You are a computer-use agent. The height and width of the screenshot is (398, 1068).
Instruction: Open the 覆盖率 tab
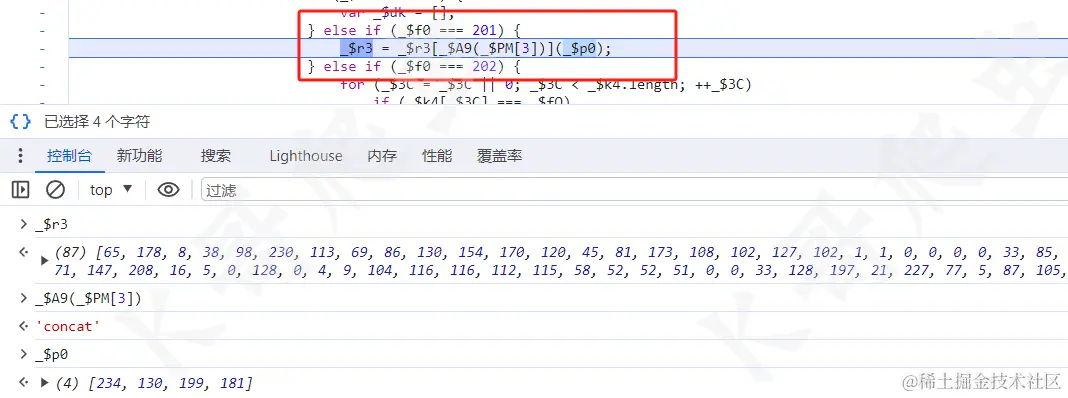tap(500, 155)
